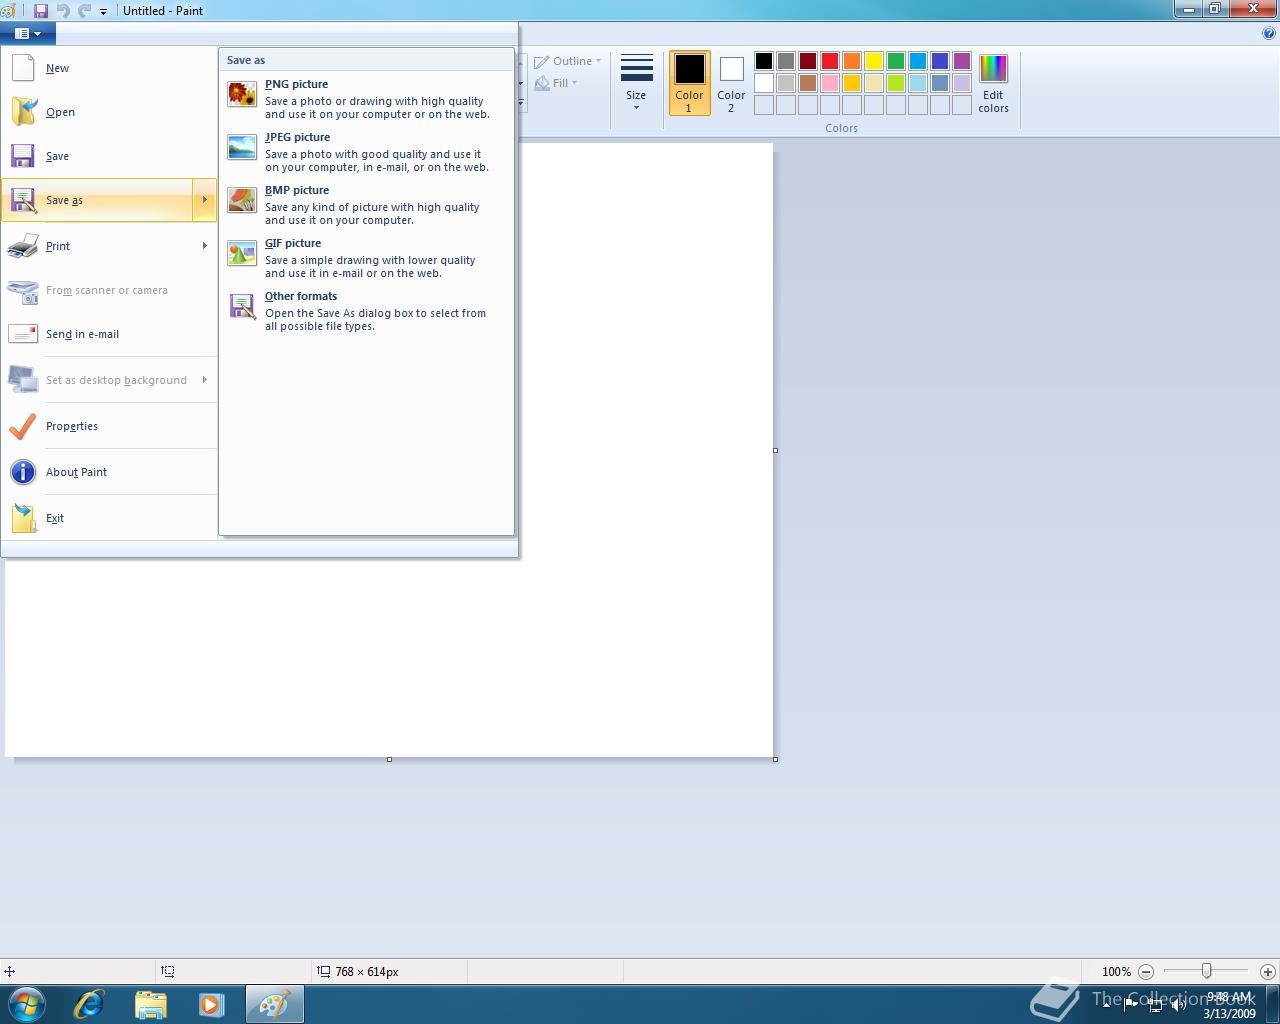Open Windows Explorer folder on taskbar
Viewport: 1280px width, 1024px height.
point(150,1004)
